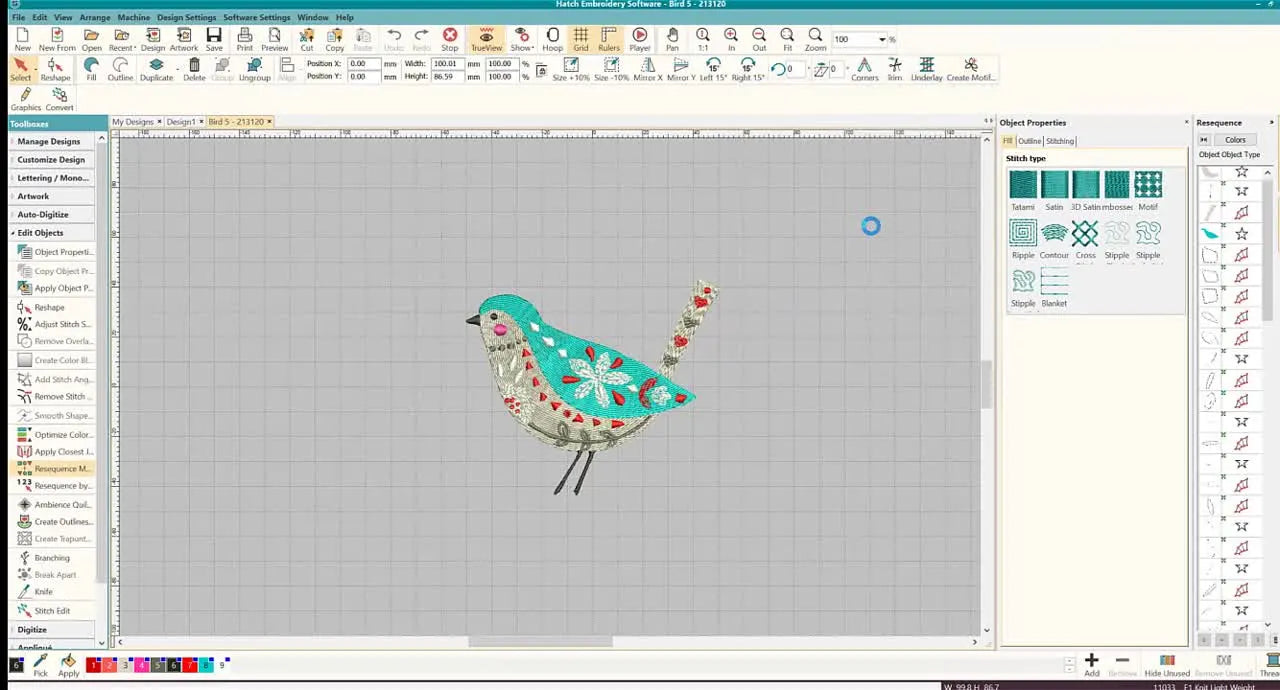
Task: Select the Motif fill stitch type
Action: click(x=1148, y=190)
